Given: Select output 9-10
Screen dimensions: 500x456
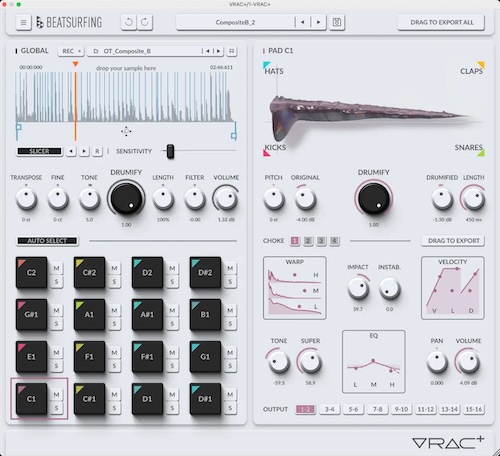Looking at the screenshot, I should (x=401, y=409).
